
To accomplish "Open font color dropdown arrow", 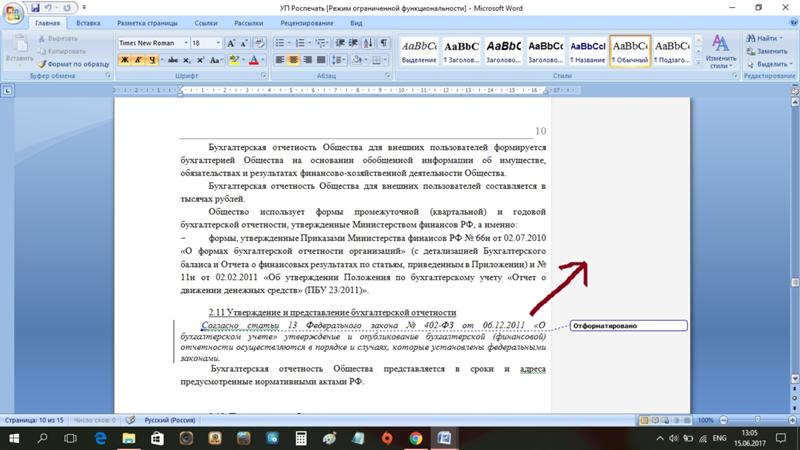I will [x=263, y=60].
